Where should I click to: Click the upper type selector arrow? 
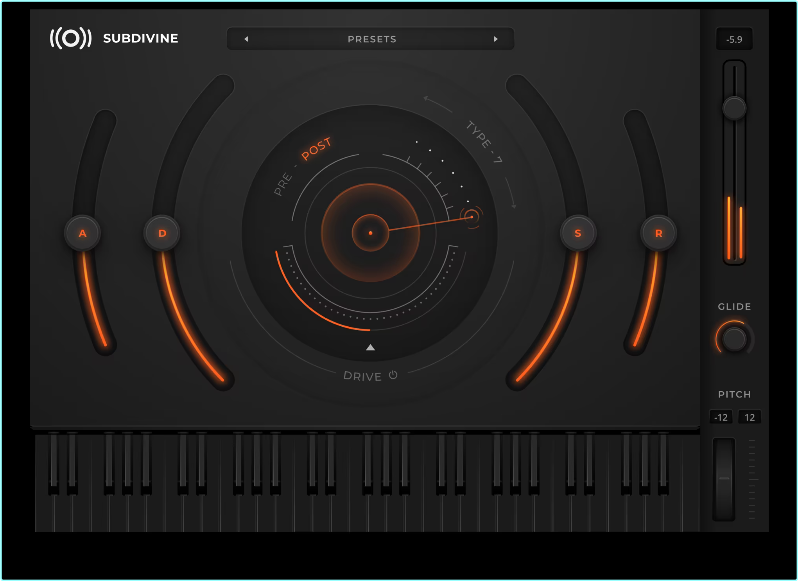(x=438, y=104)
